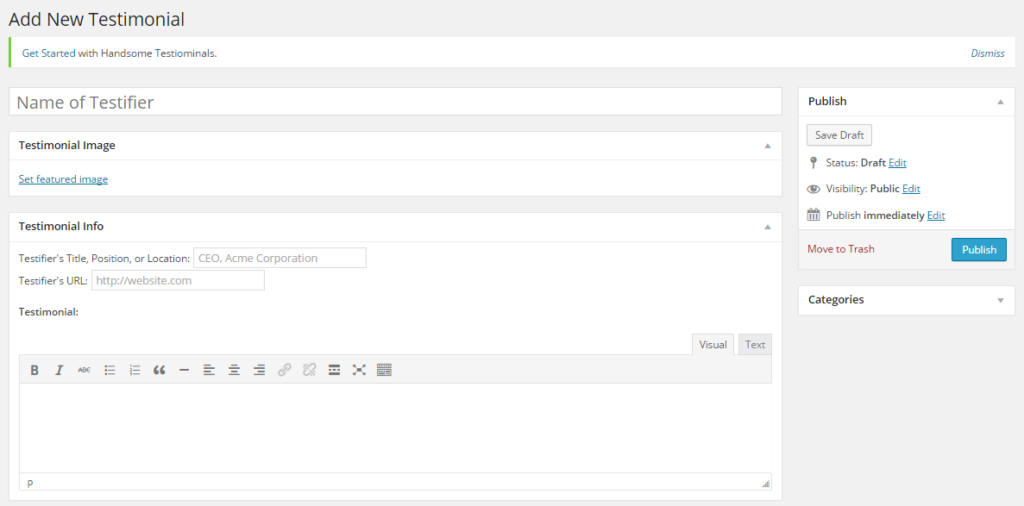Switch to the Text editor tab
The height and width of the screenshot is (506, 1024).
coord(755,345)
